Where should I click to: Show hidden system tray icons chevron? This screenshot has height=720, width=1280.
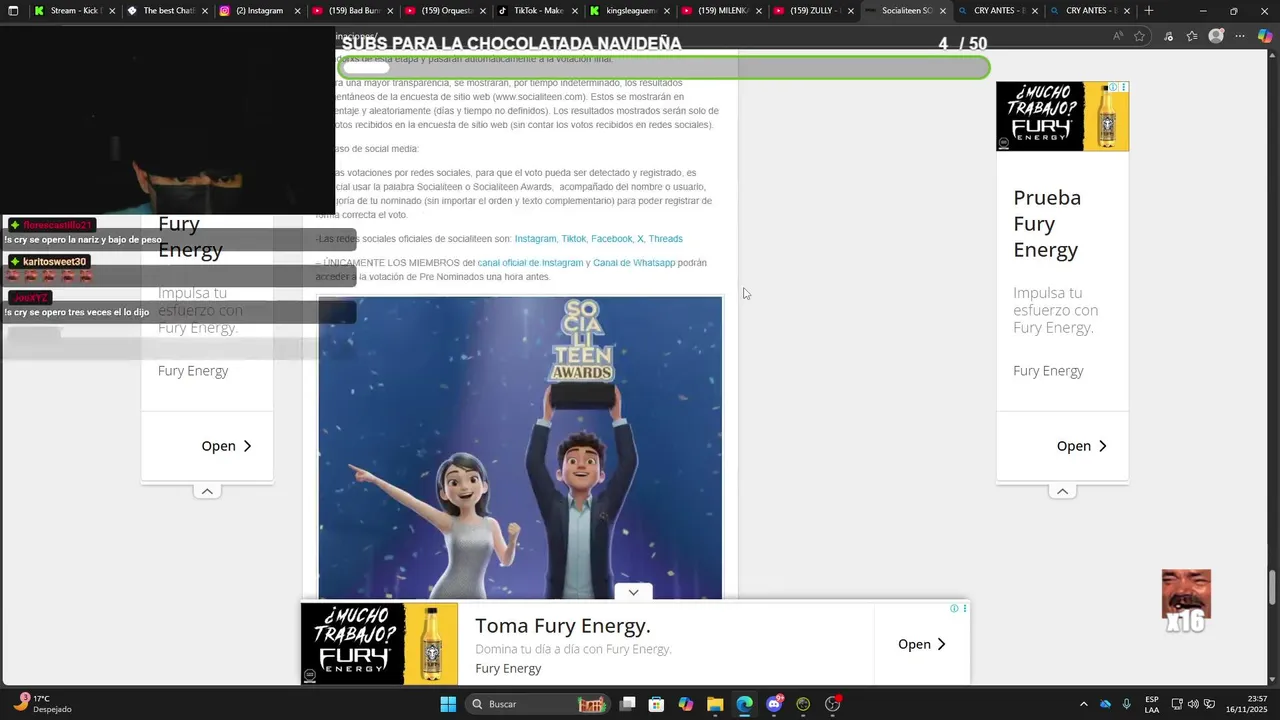pos(1083,704)
